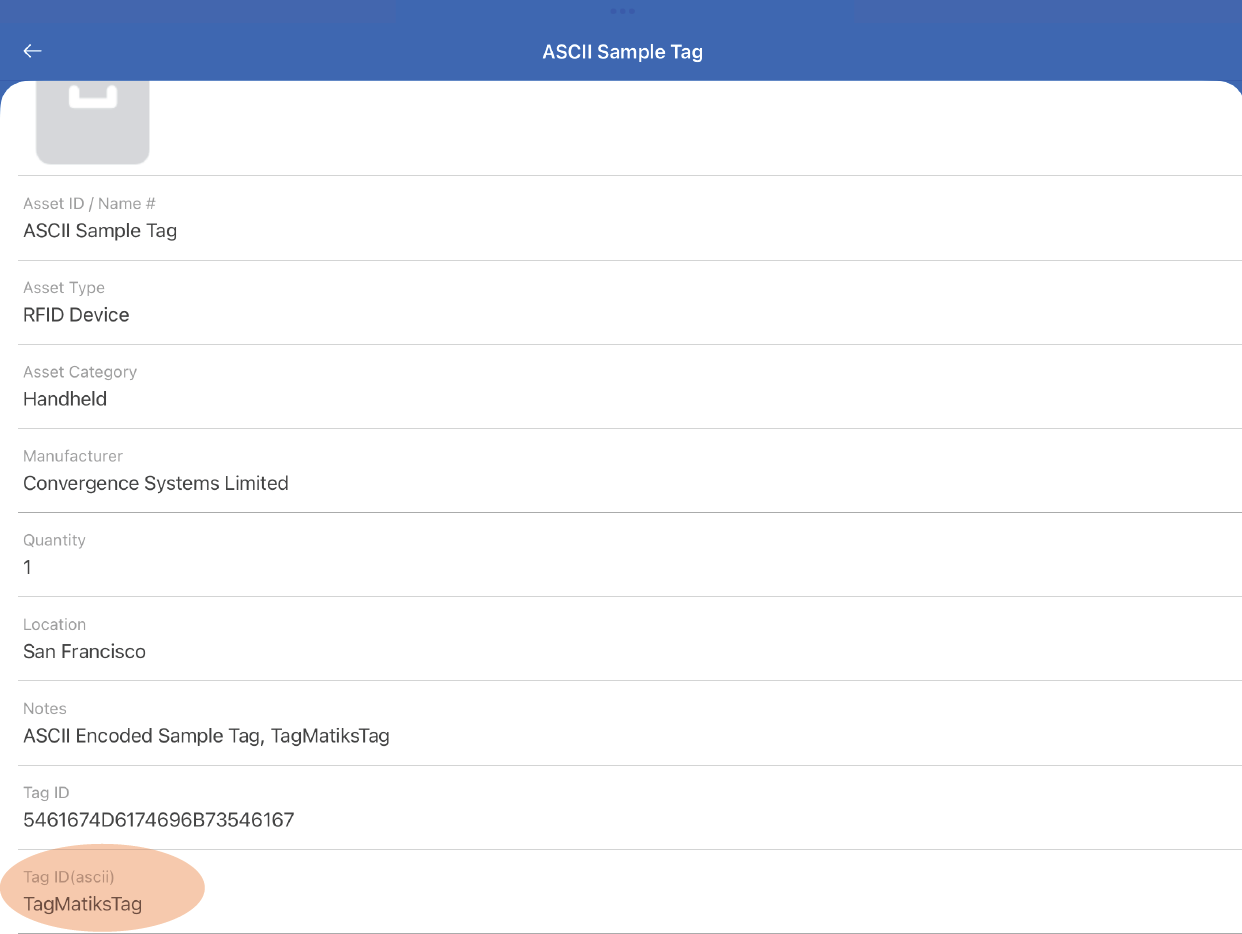Click the Quantity field label
Screen dimensions: 1242x934
tap(54, 540)
